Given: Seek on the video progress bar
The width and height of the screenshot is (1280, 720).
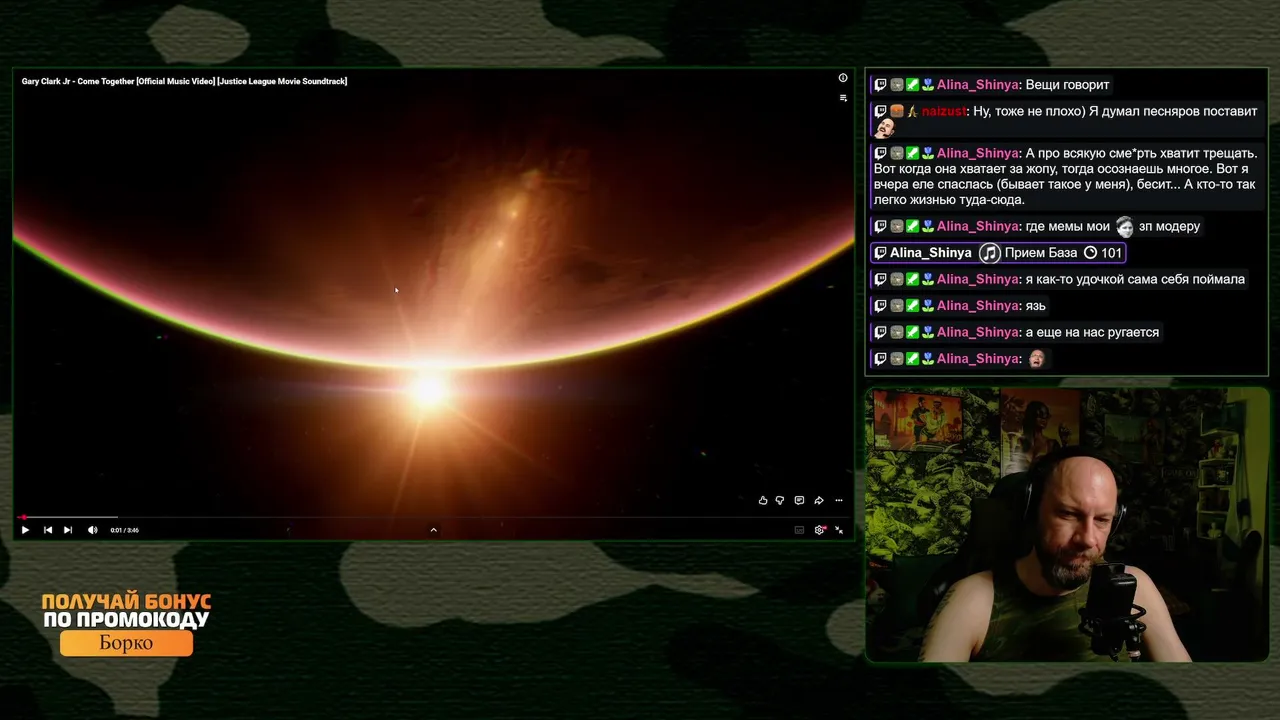Looking at the screenshot, I should click(x=433, y=517).
